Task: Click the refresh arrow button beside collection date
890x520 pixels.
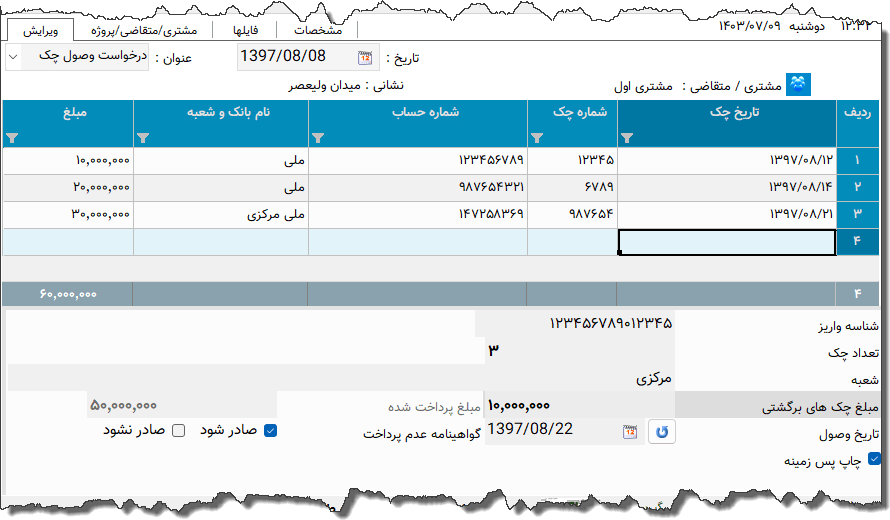Action: click(662, 432)
